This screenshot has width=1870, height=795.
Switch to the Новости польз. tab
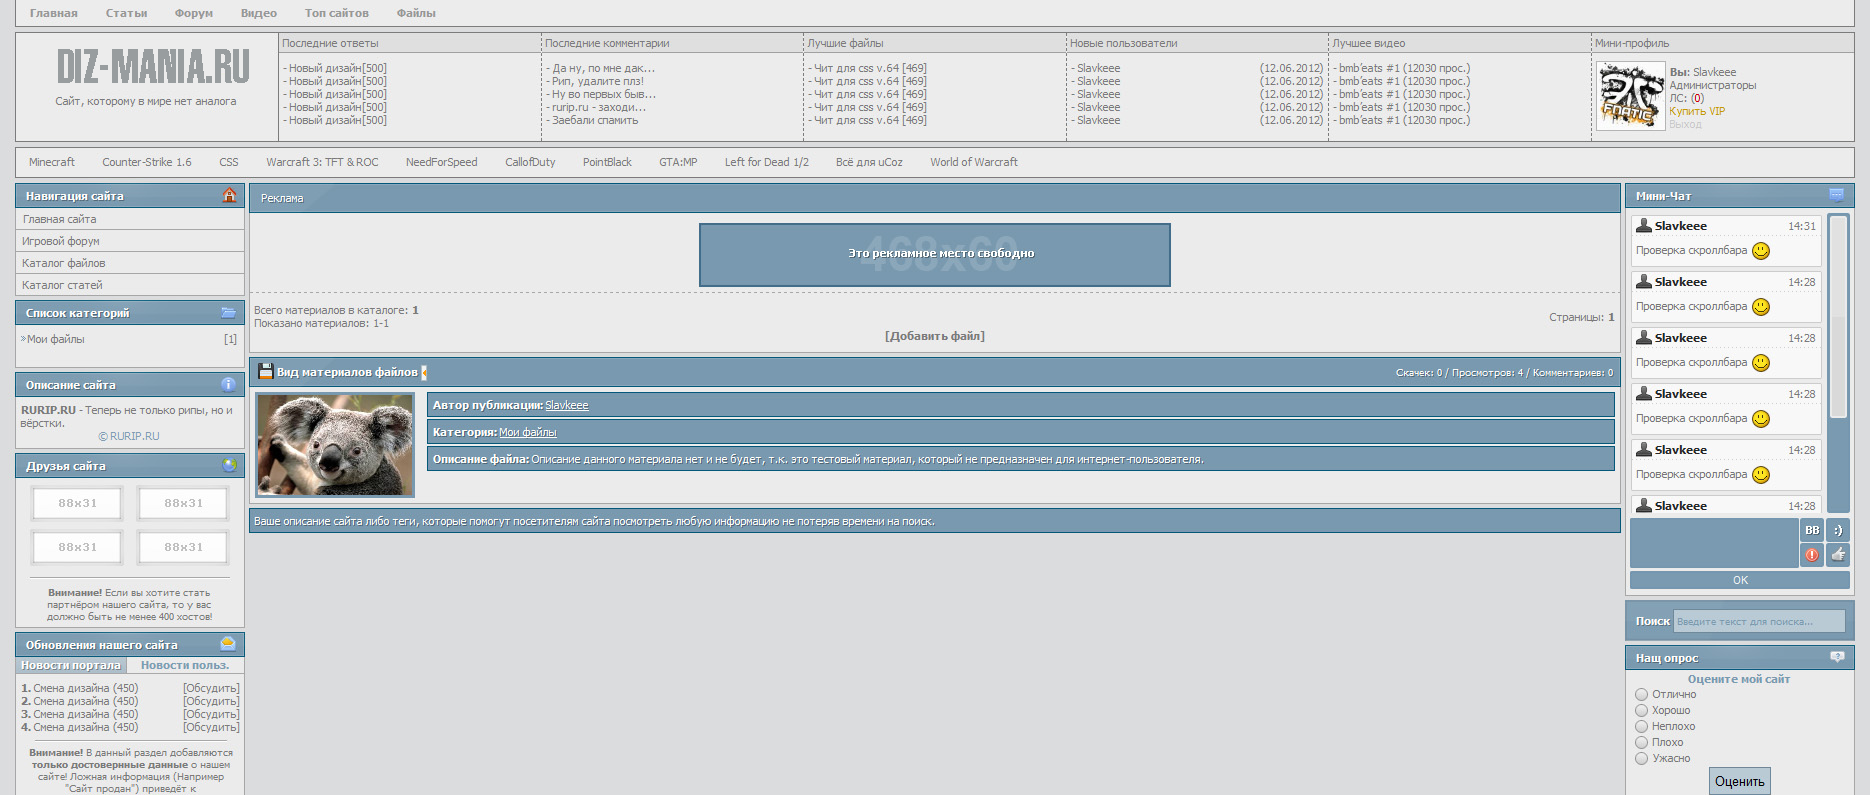(184, 665)
